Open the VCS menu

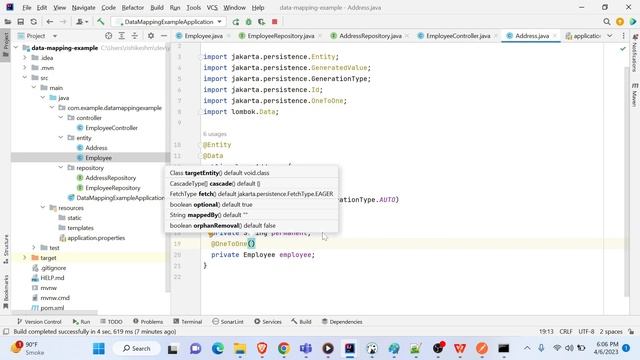(x=212, y=7)
